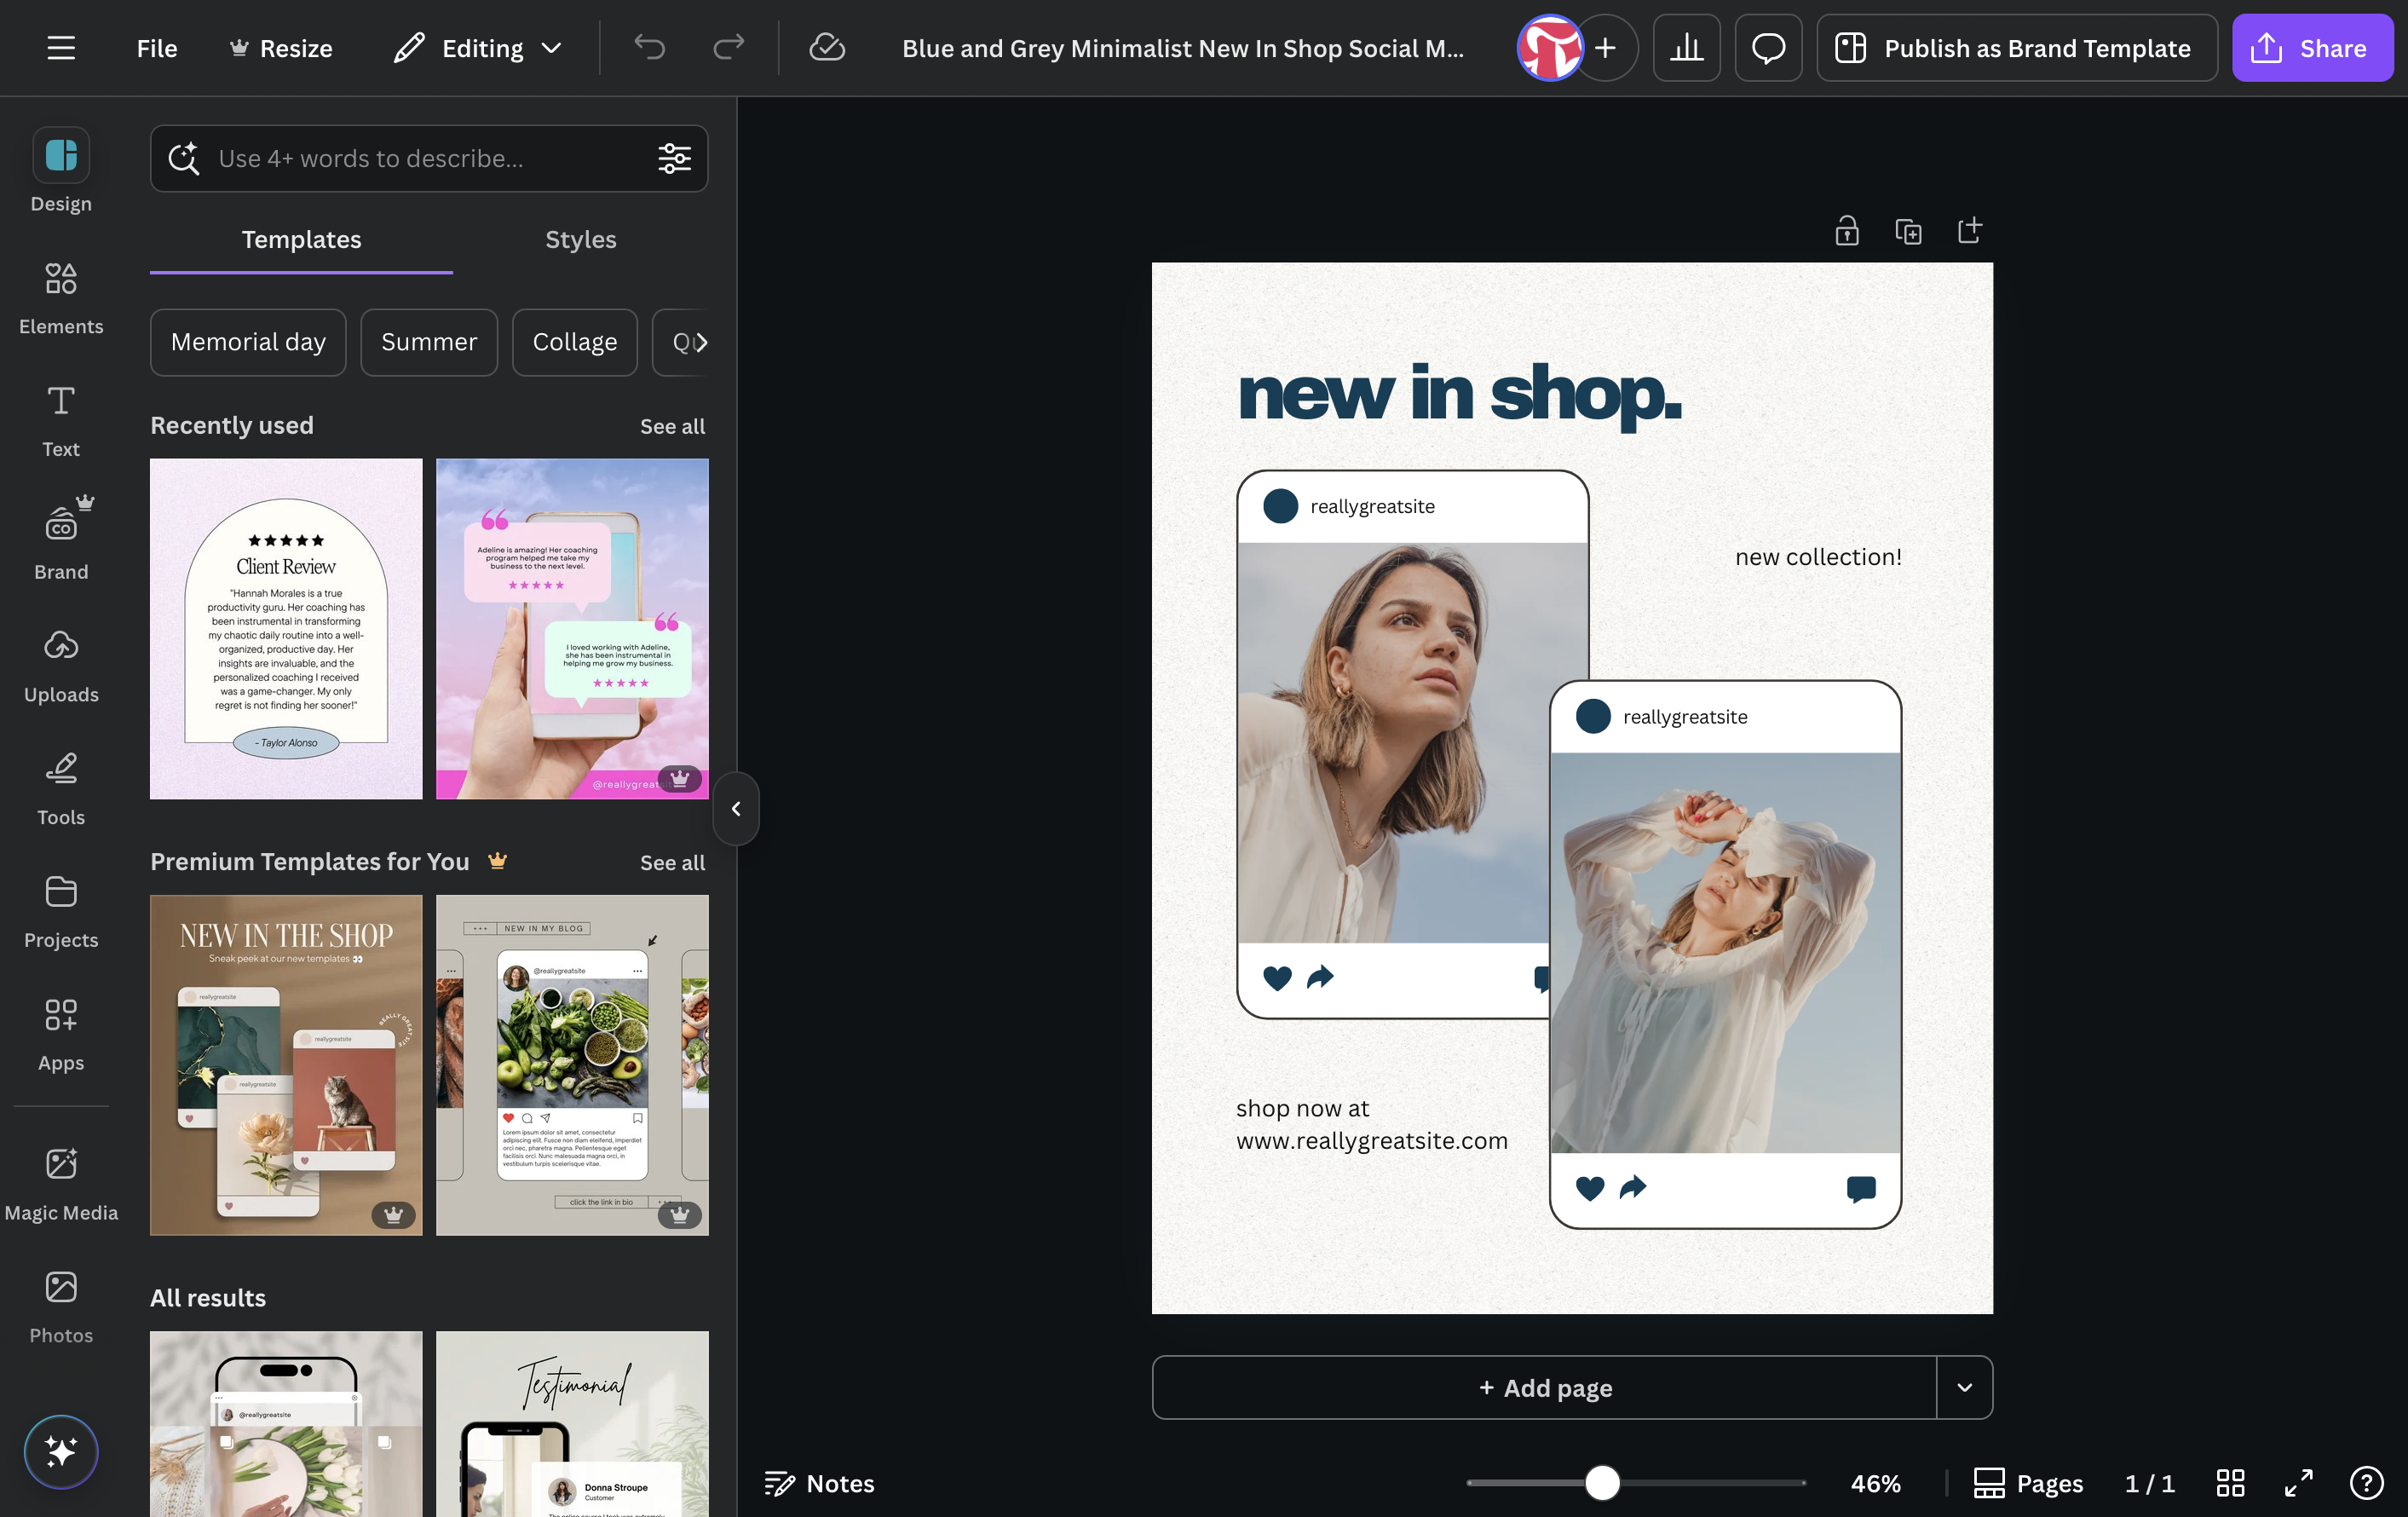The height and width of the screenshot is (1517, 2408).
Task: Select the Client Review template thumbnail
Action: (286, 628)
